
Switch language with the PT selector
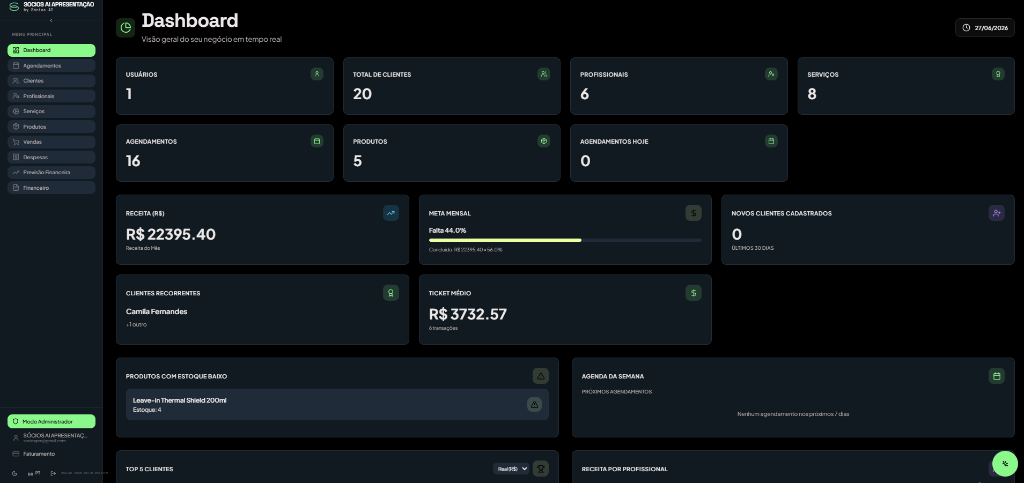[x=34, y=473]
